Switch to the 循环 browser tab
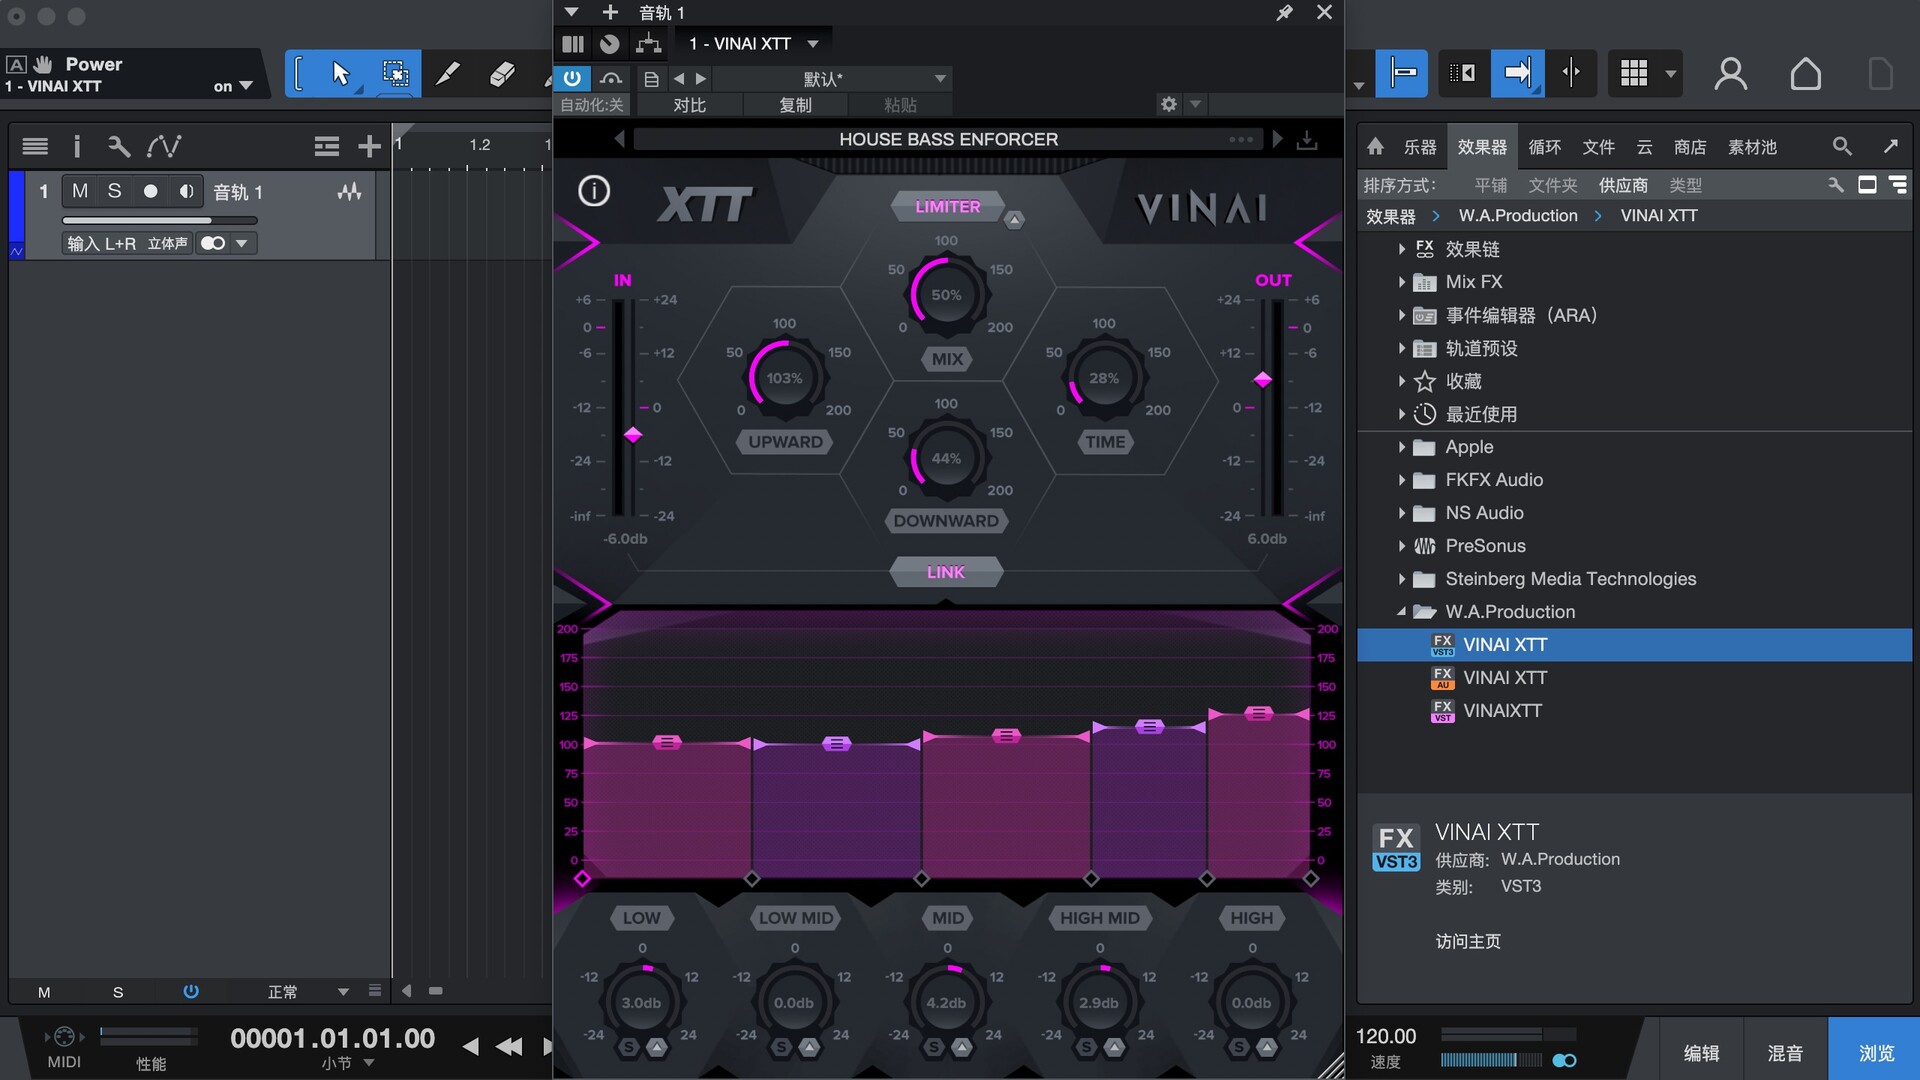Image resolution: width=1920 pixels, height=1080 pixels. (1544, 147)
